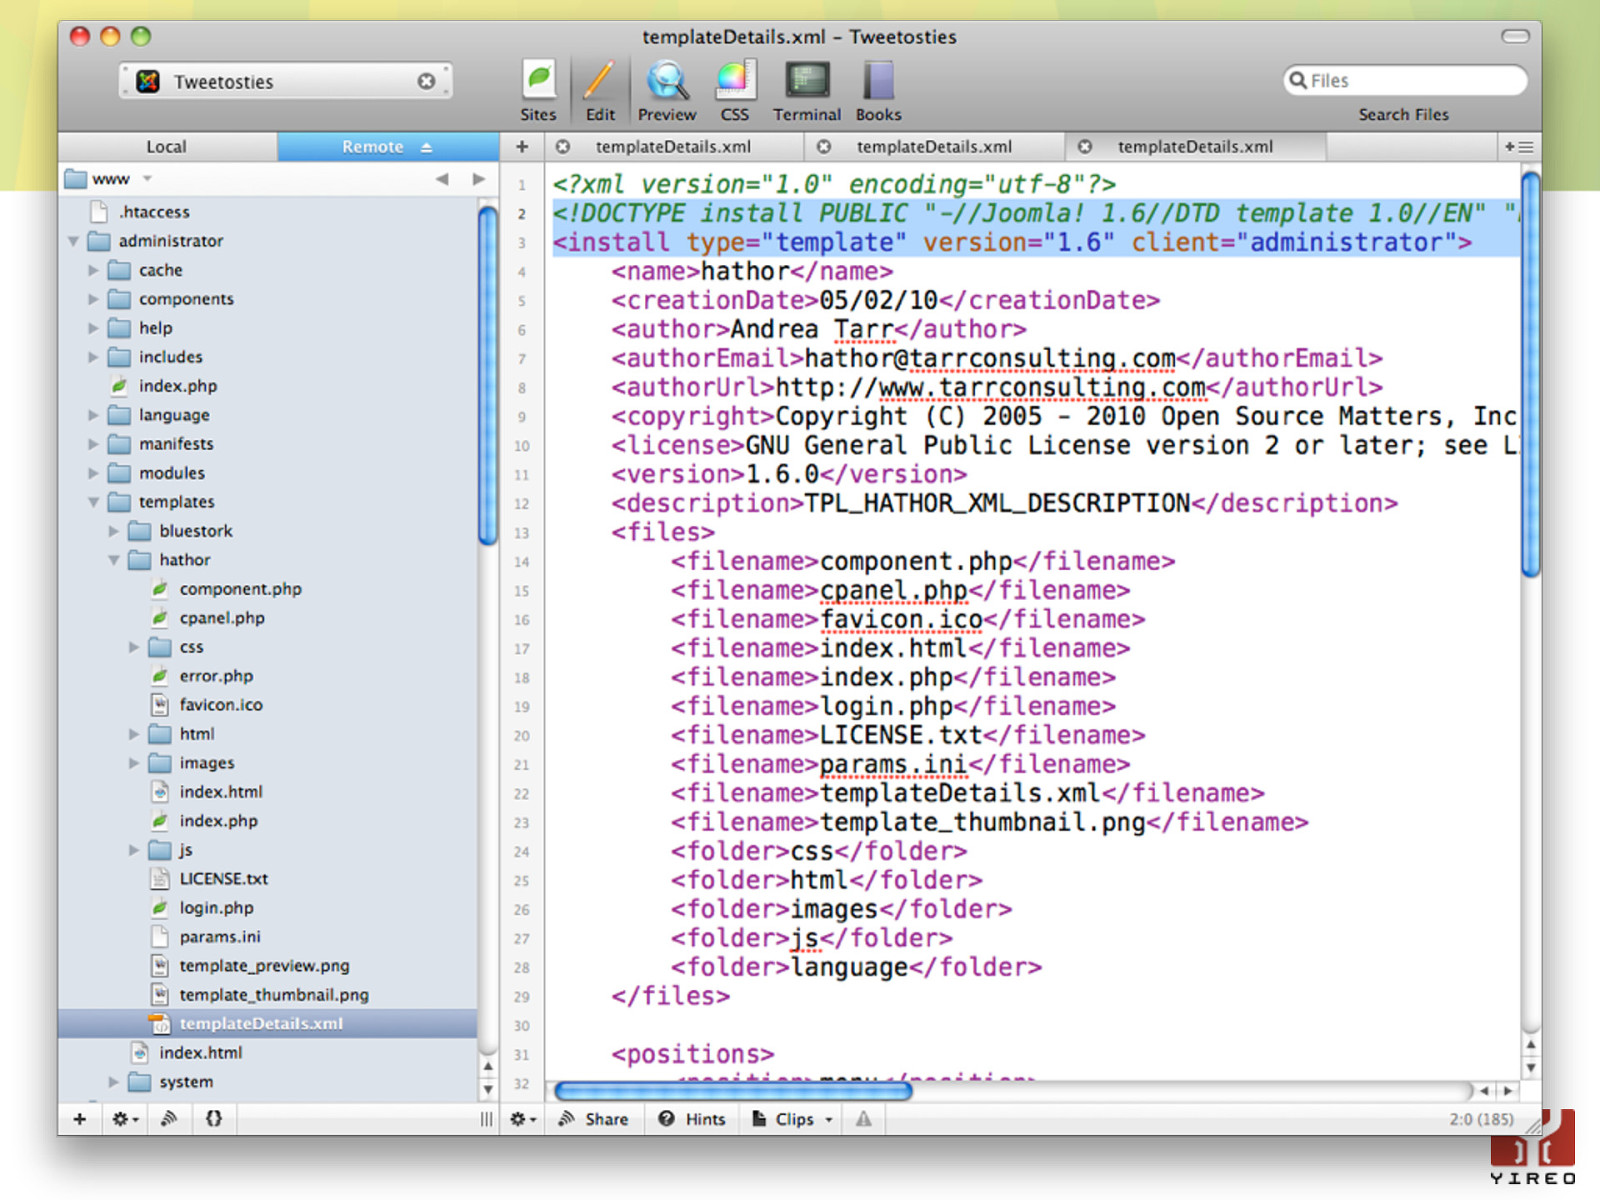Open the www path dropdown
The image size is (1600, 1200).
[147, 179]
